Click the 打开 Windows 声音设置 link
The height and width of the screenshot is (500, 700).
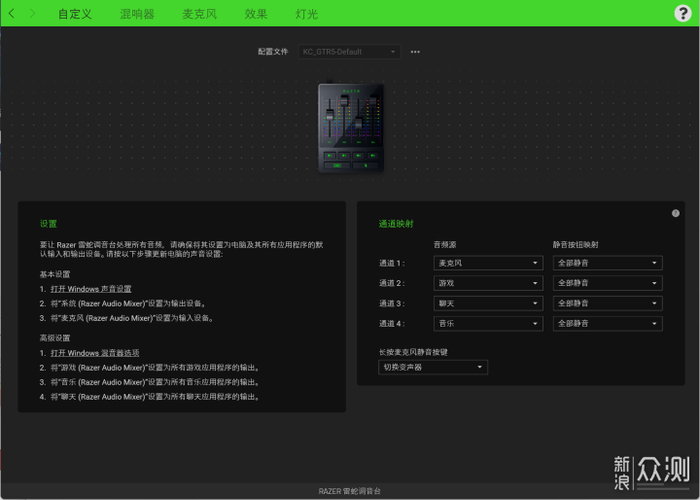click(x=91, y=289)
